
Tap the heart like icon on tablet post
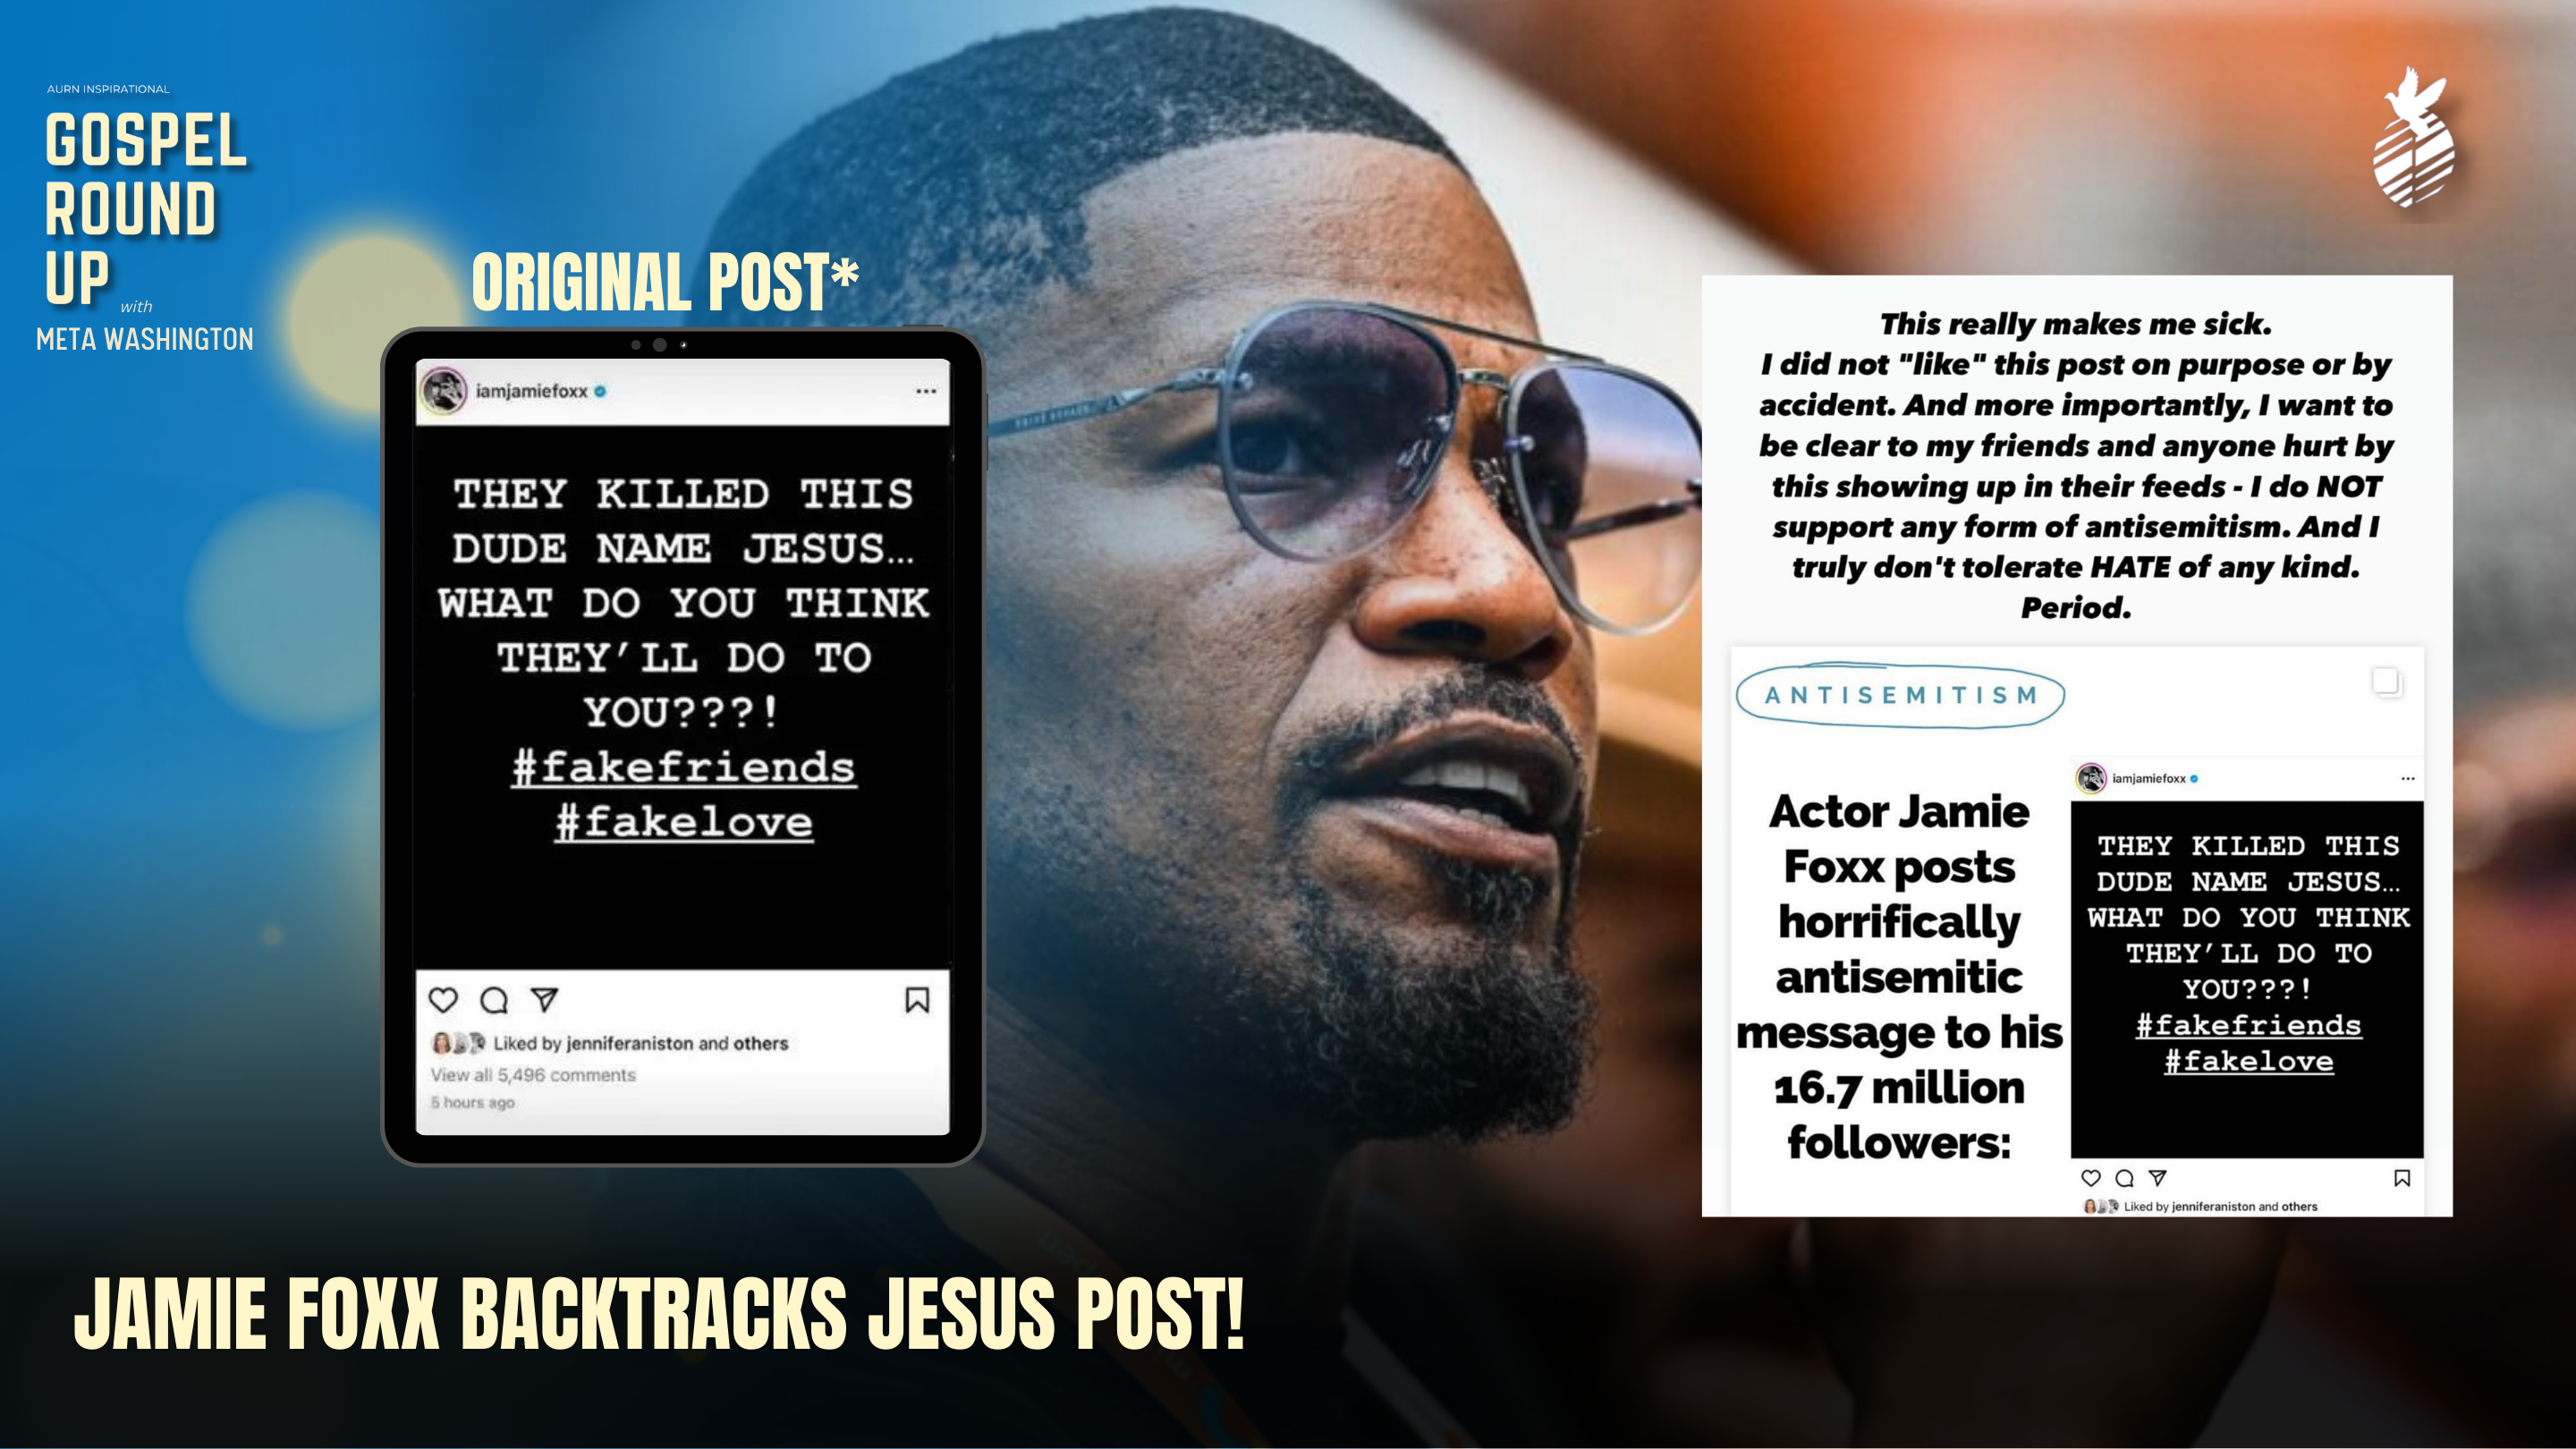point(443,1000)
